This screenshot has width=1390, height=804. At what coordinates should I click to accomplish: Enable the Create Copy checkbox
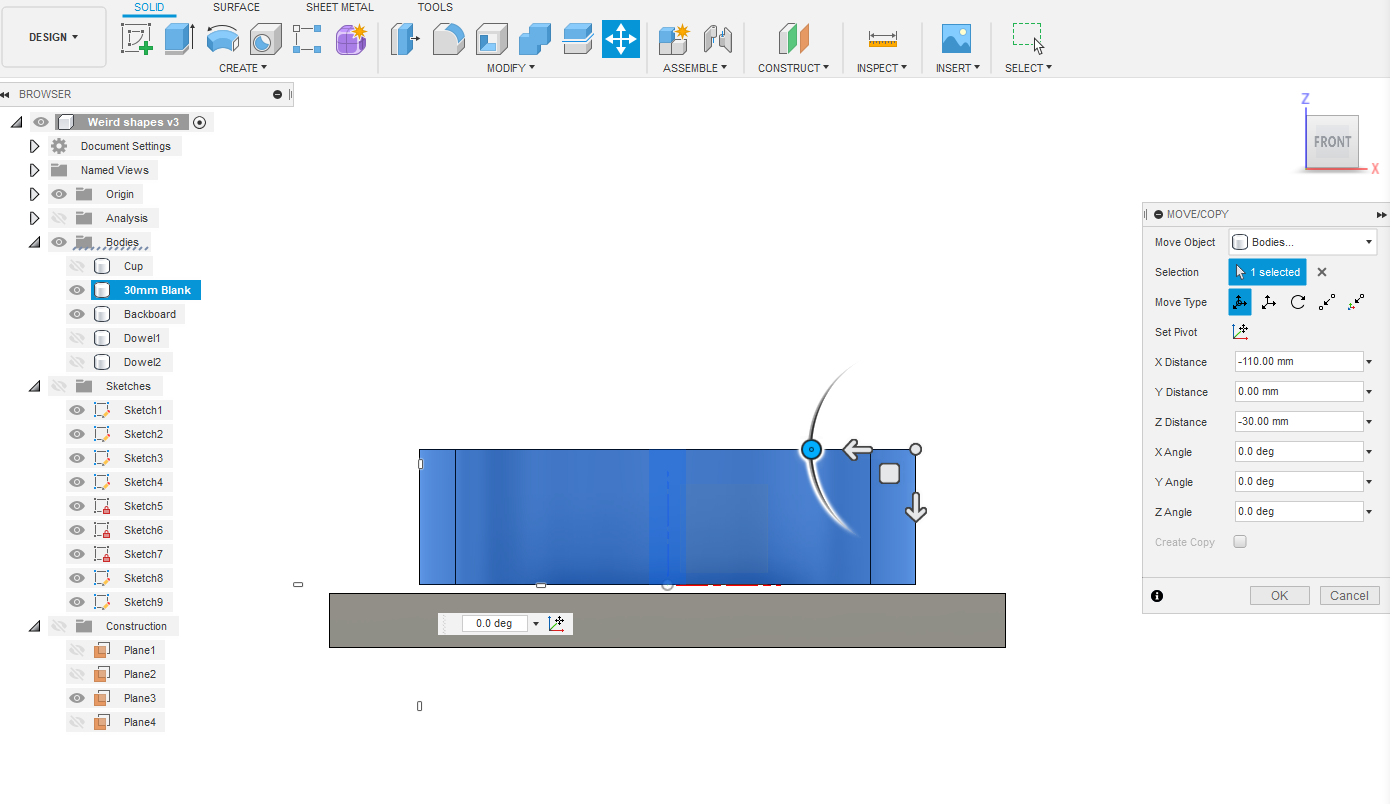click(1240, 541)
